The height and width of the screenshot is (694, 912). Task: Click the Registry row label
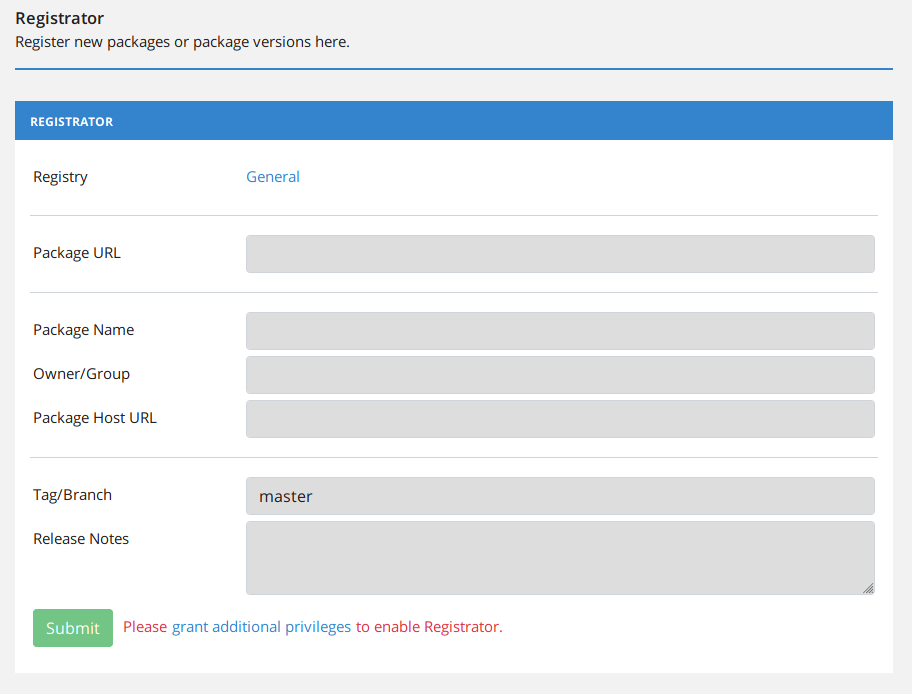click(x=60, y=176)
